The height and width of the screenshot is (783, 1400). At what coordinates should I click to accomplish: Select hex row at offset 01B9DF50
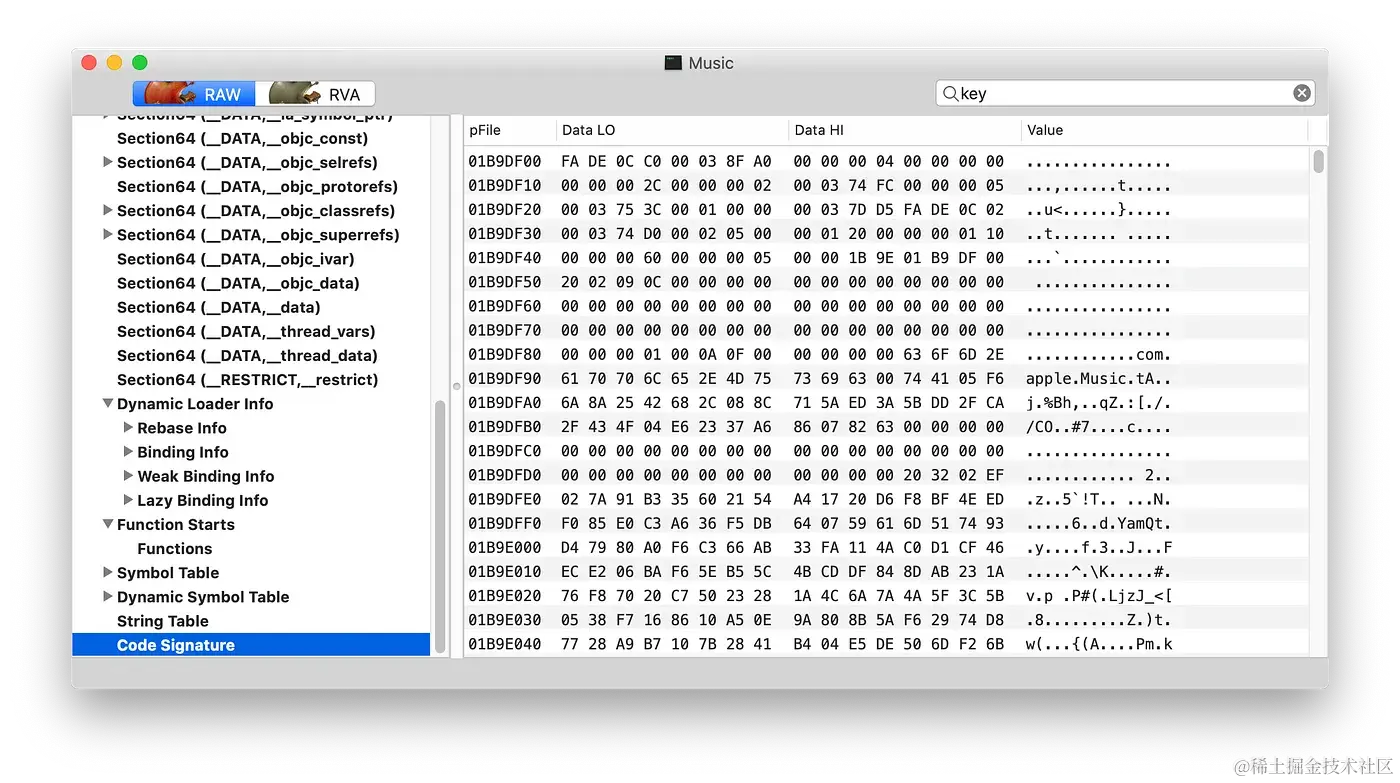(887, 282)
